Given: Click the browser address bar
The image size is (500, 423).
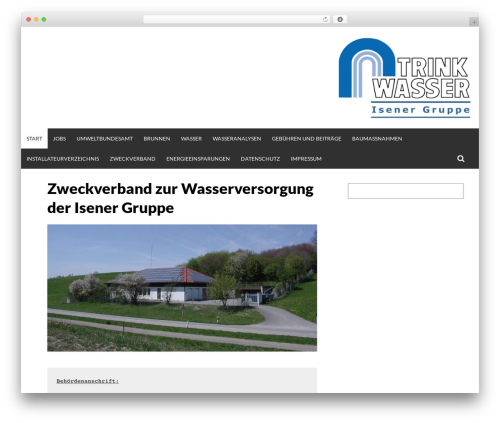Looking at the screenshot, I should tap(237, 20).
